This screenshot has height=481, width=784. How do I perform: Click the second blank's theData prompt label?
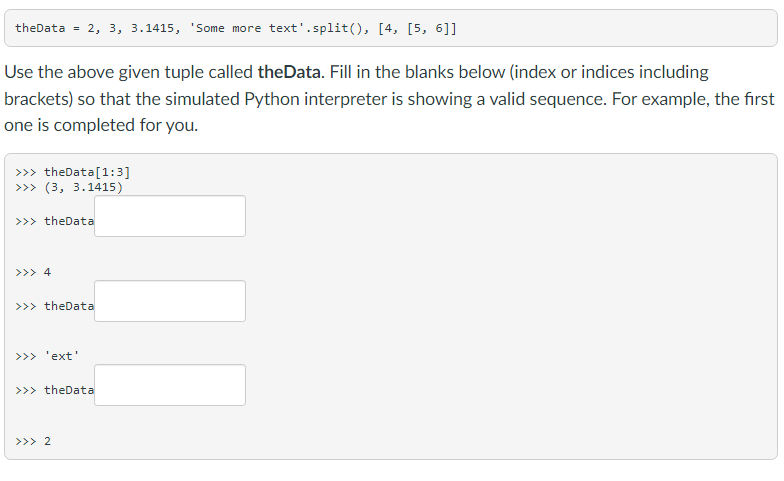point(69,306)
